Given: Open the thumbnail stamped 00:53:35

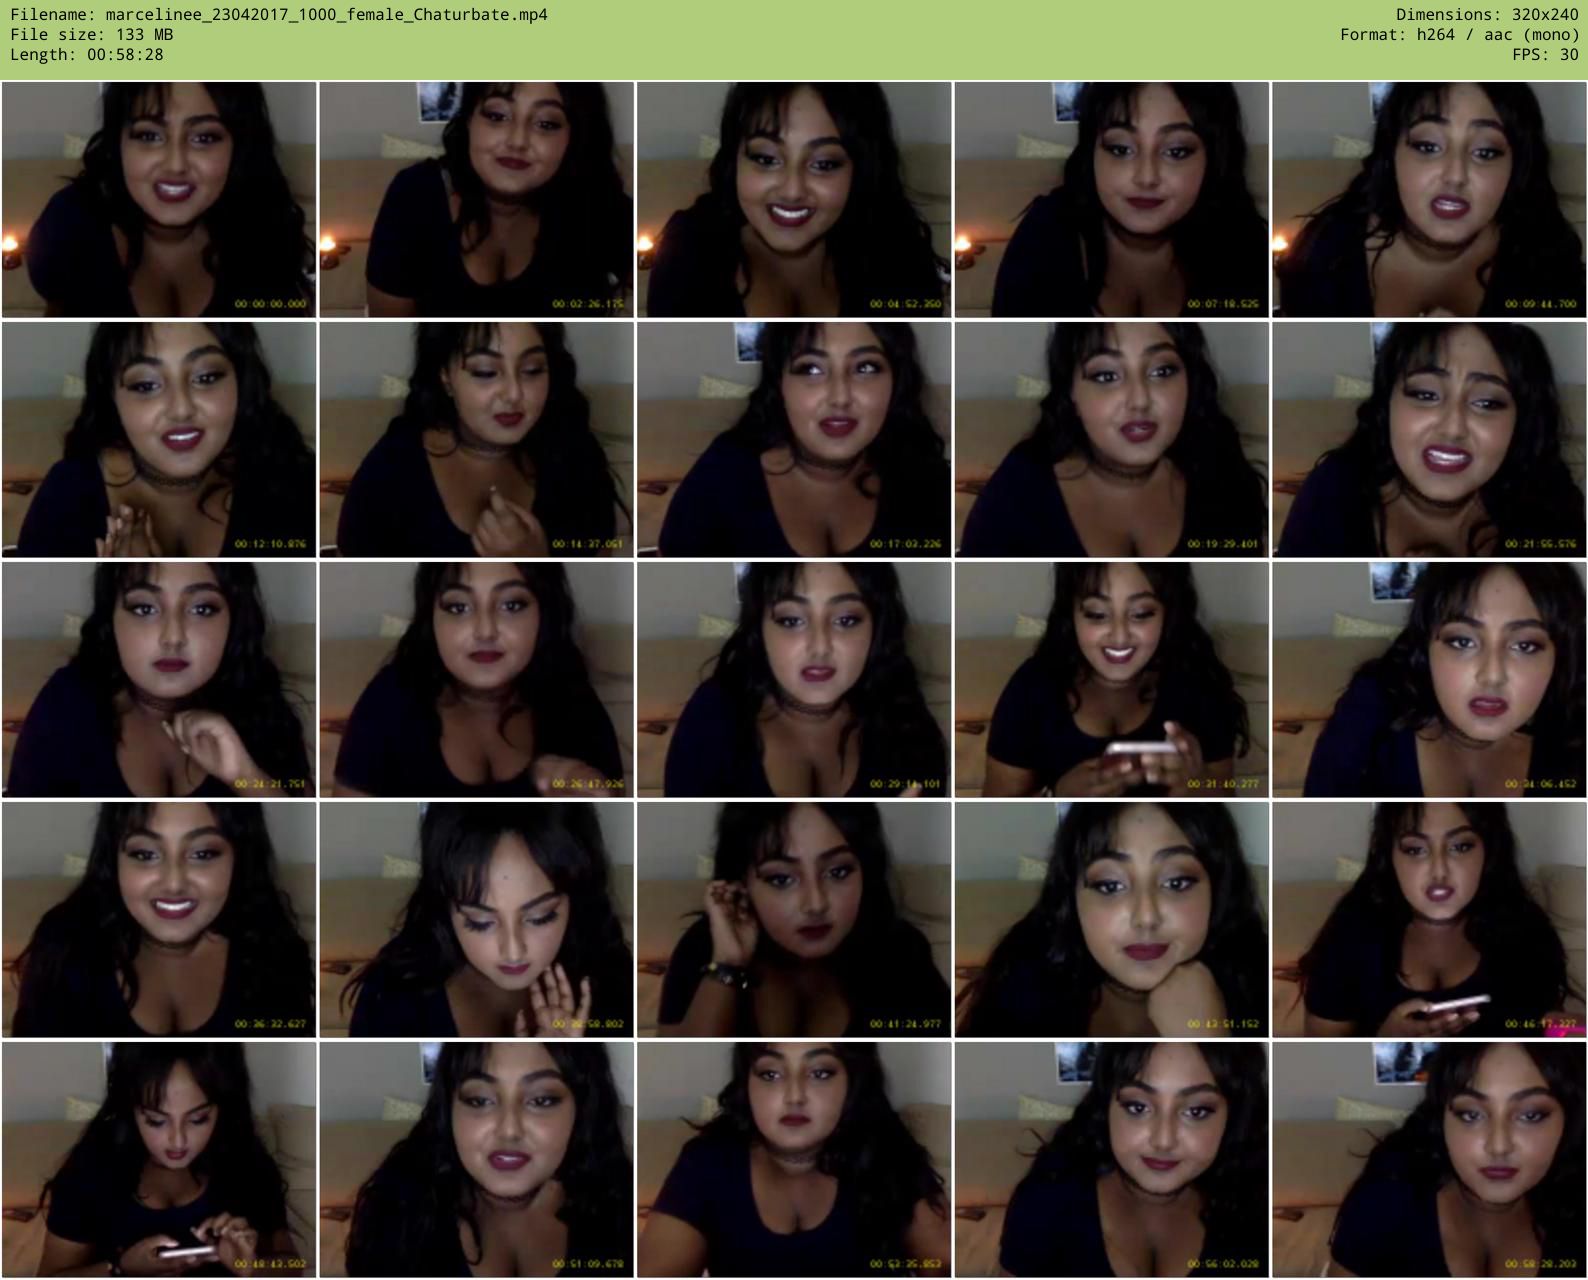Looking at the screenshot, I should point(794,1160).
